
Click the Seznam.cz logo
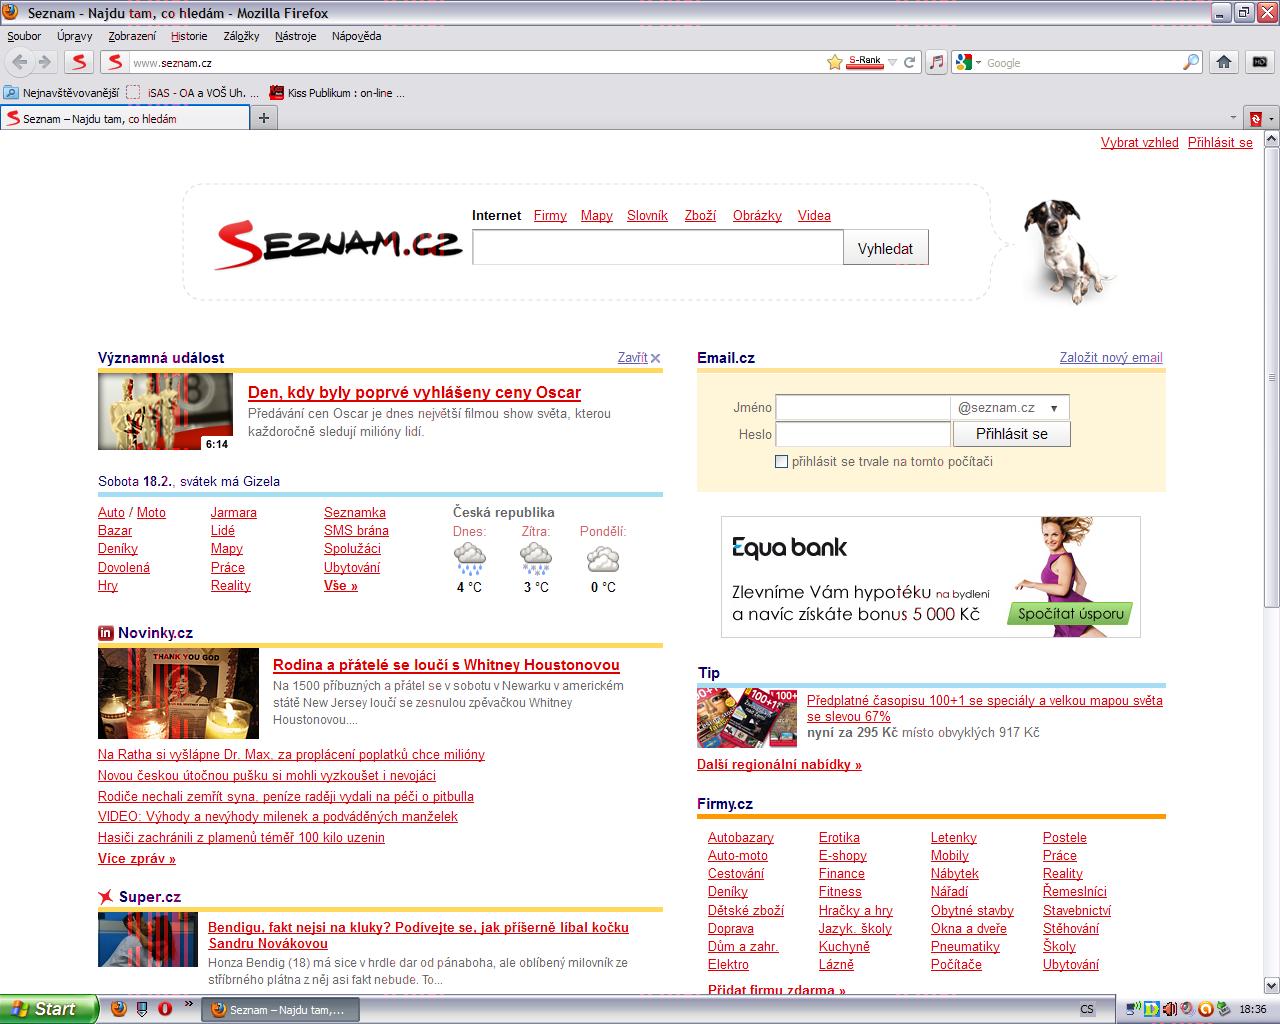coord(338,245)
